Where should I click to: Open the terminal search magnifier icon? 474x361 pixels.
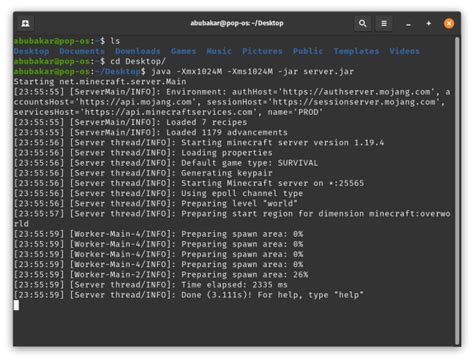(362, 24)
